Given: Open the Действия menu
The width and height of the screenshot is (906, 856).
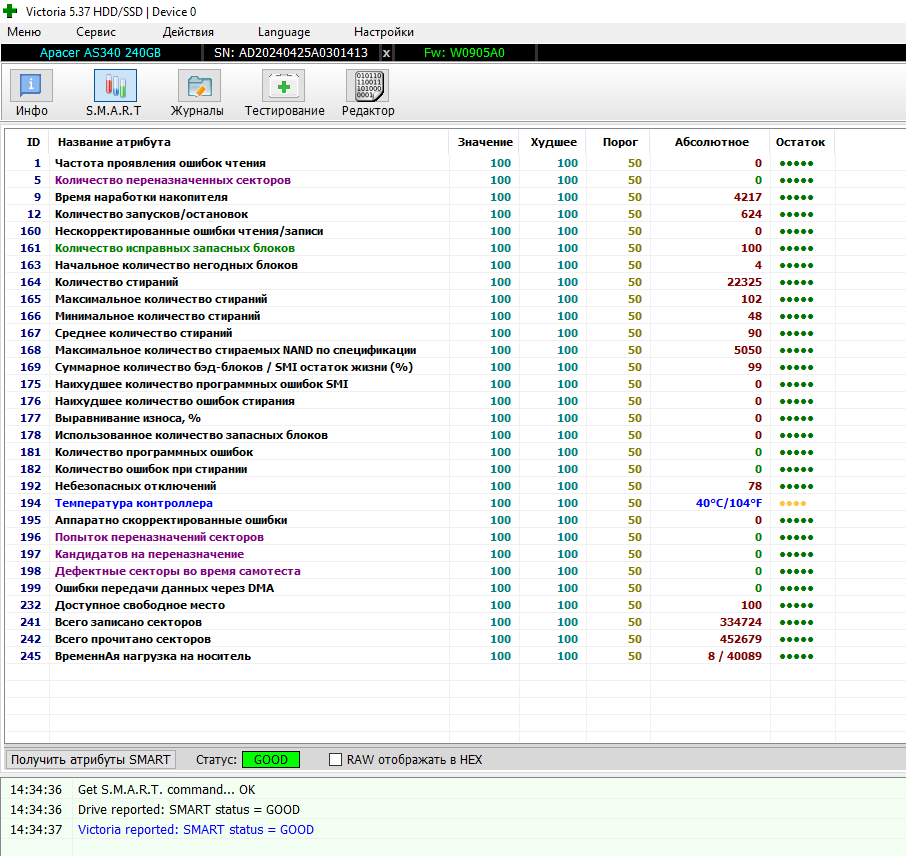Looking at the screenshot, I should (x=188, y=32).
